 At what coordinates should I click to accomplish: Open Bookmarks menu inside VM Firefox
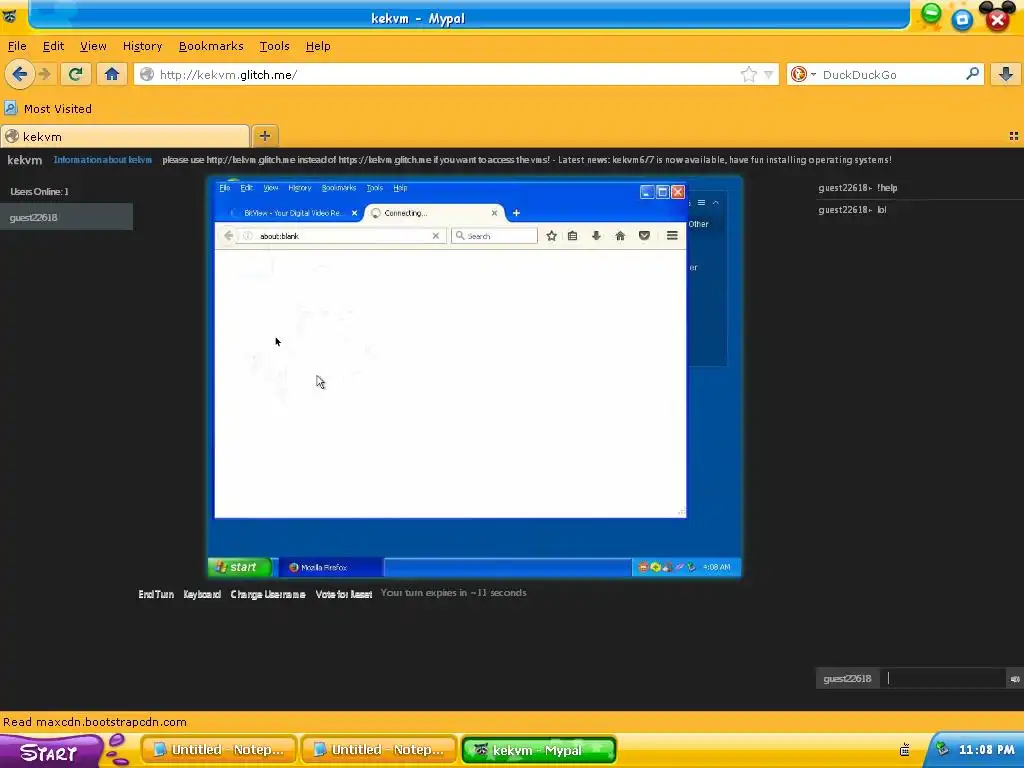pos(339,188)
